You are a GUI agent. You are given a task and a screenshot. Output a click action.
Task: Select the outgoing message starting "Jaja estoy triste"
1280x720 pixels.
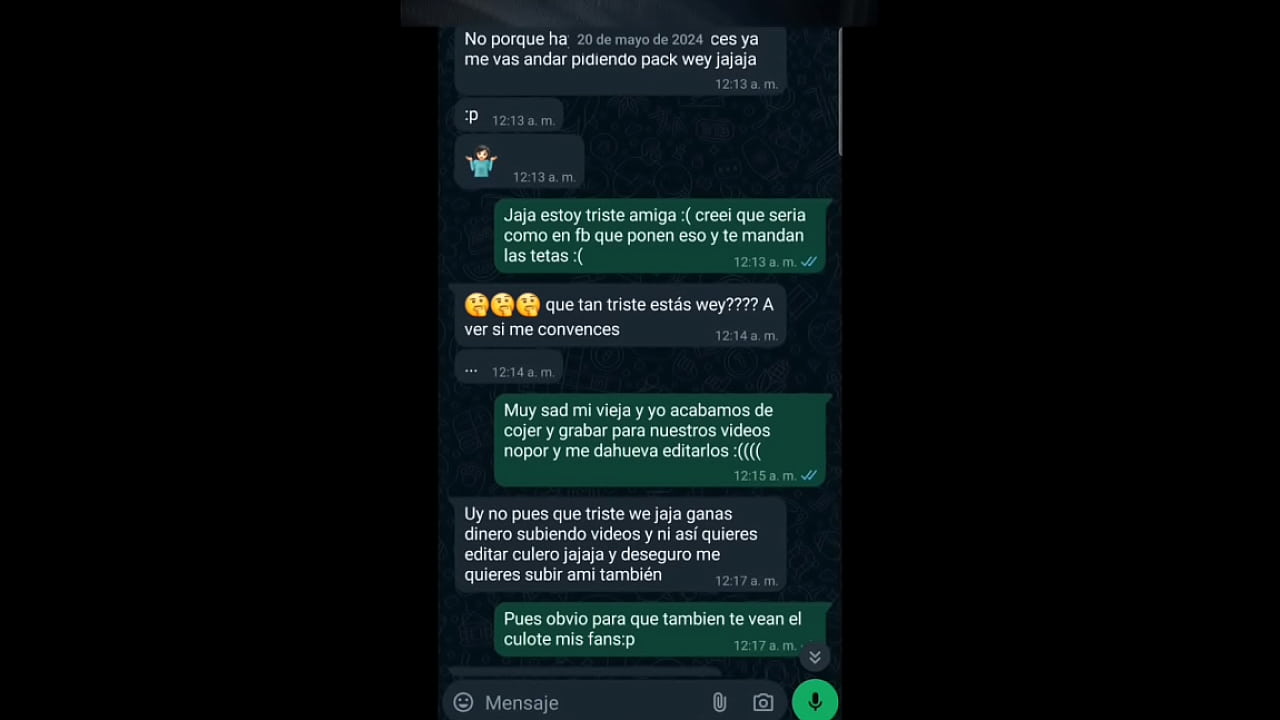point(660,236)
